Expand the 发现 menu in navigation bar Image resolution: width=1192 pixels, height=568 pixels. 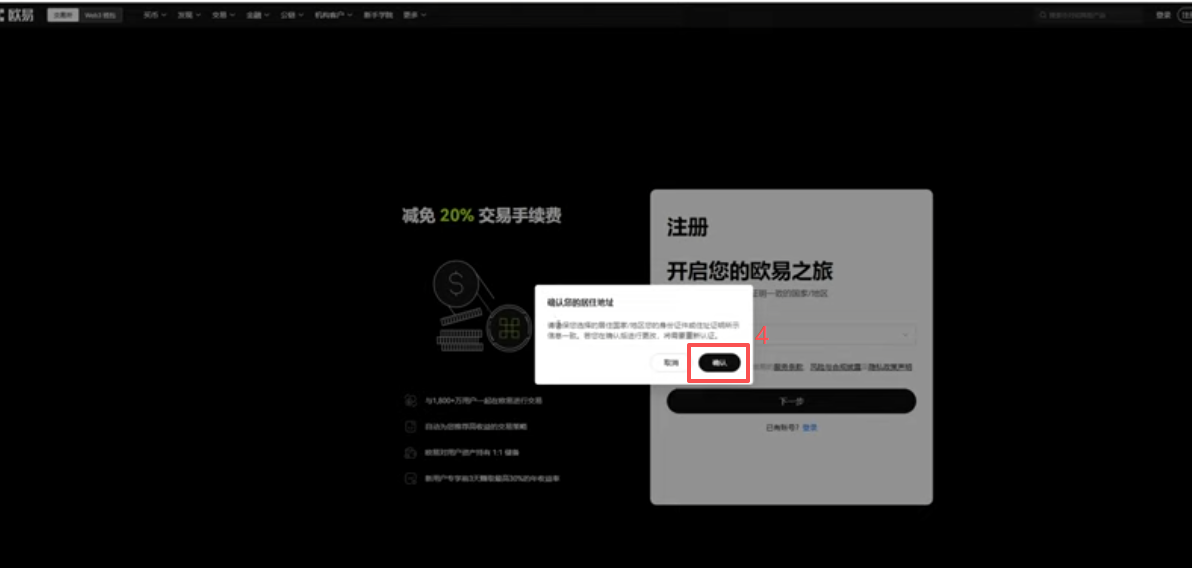(x=189, y=15)
